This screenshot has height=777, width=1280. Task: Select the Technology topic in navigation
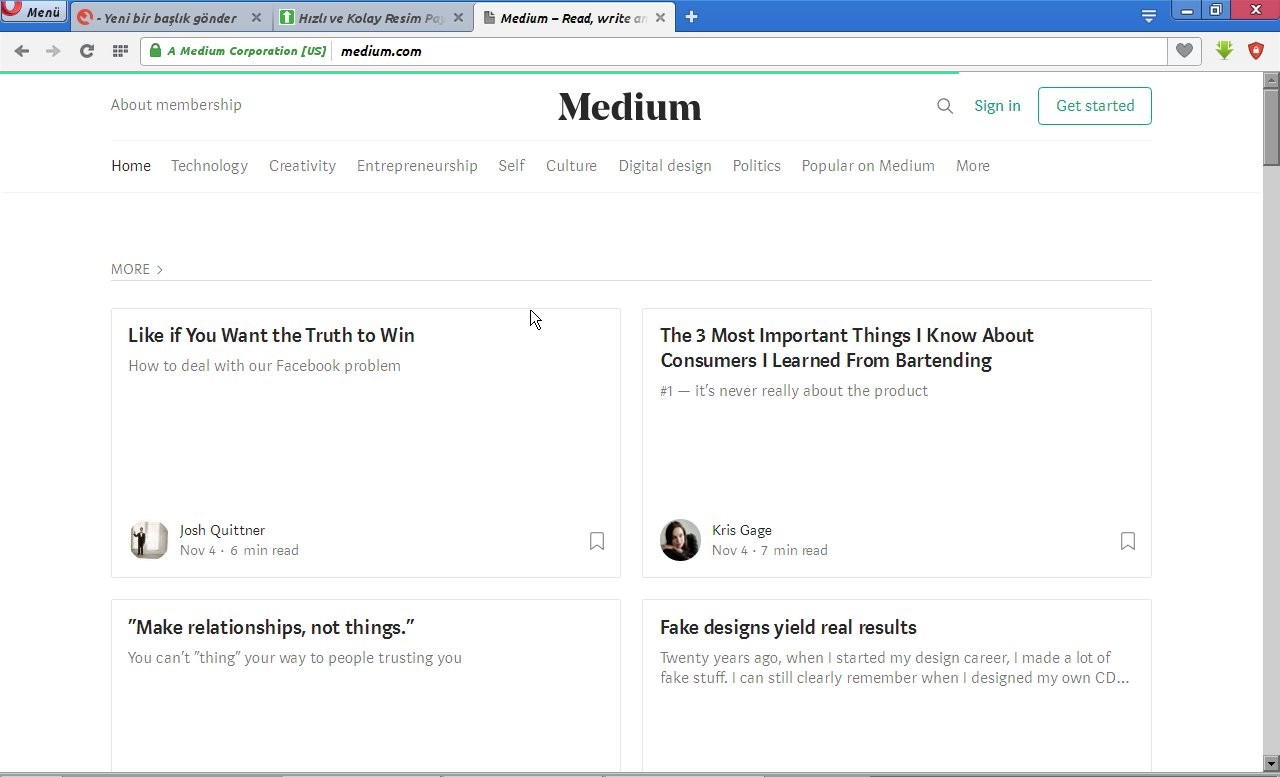[209, 166]
